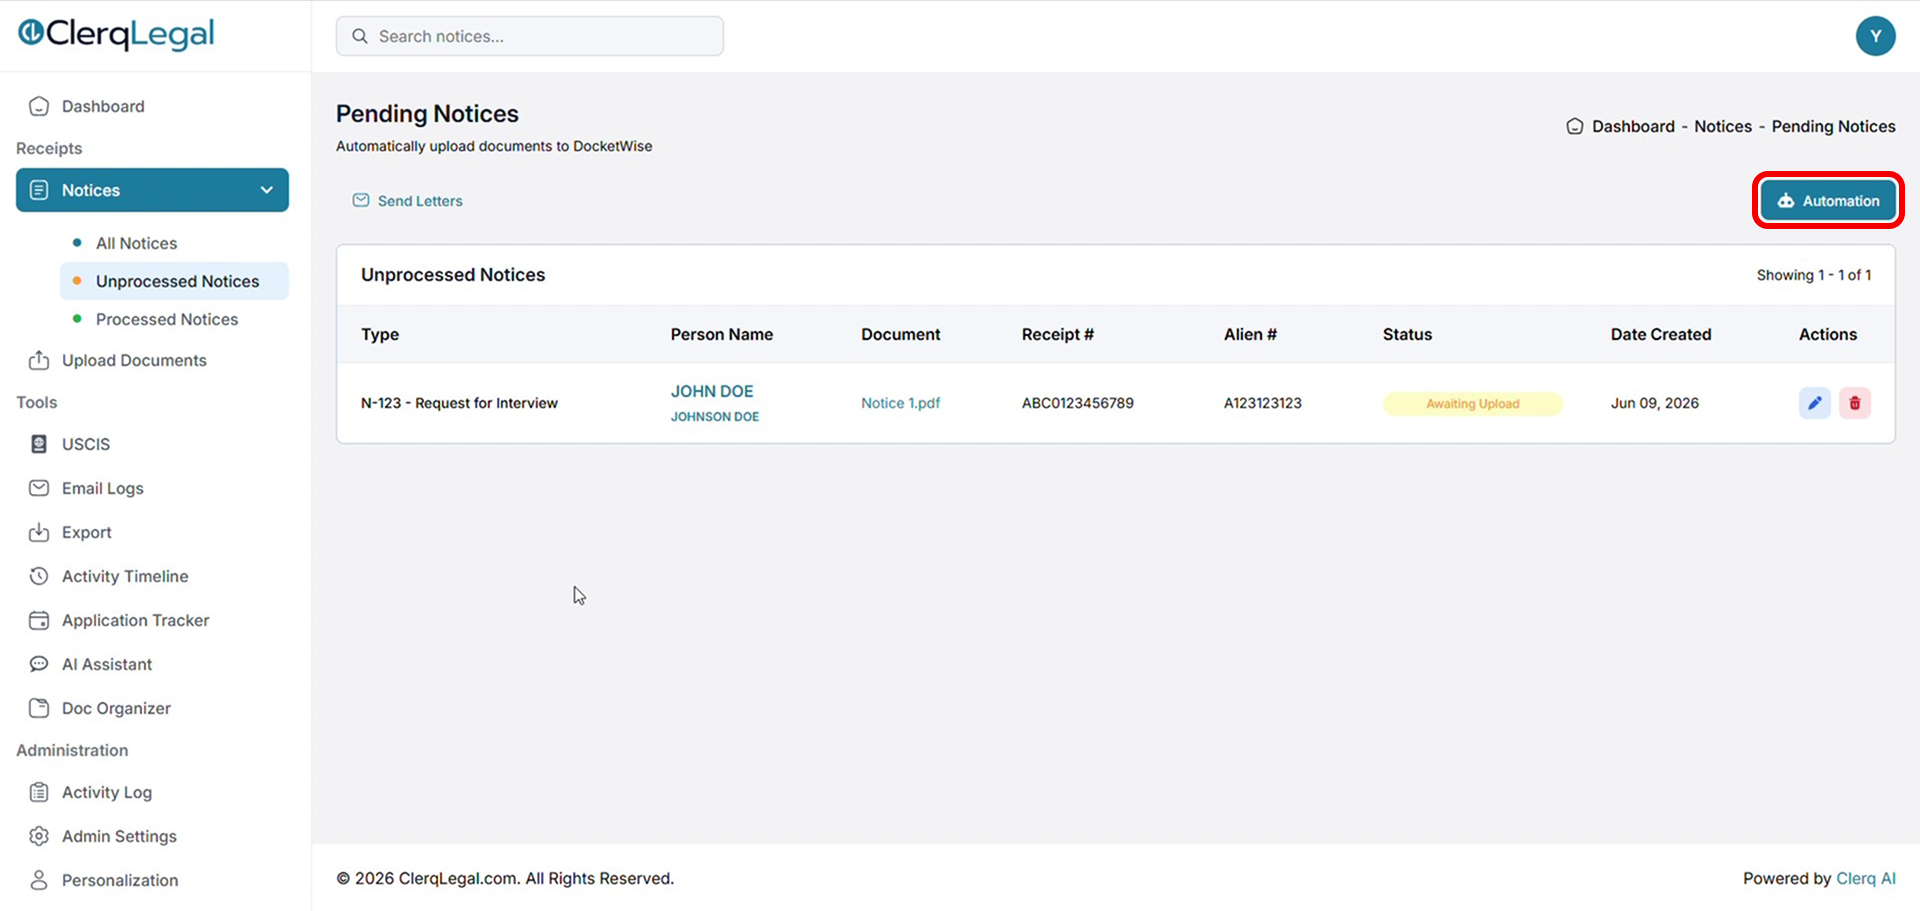This screenshot has height=911, width=1920.
Task: Click the Personalization person icon
Action: (39, 880)
